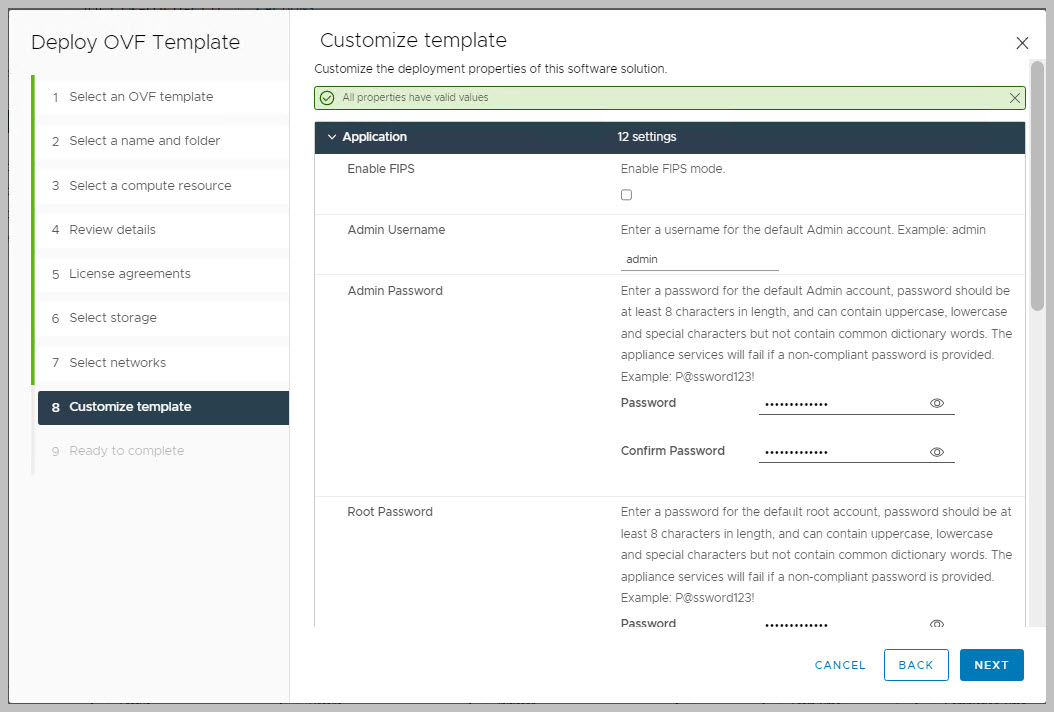Jump to step 3 Select a compute resource
1054x712 pixels.
(150, 186)
